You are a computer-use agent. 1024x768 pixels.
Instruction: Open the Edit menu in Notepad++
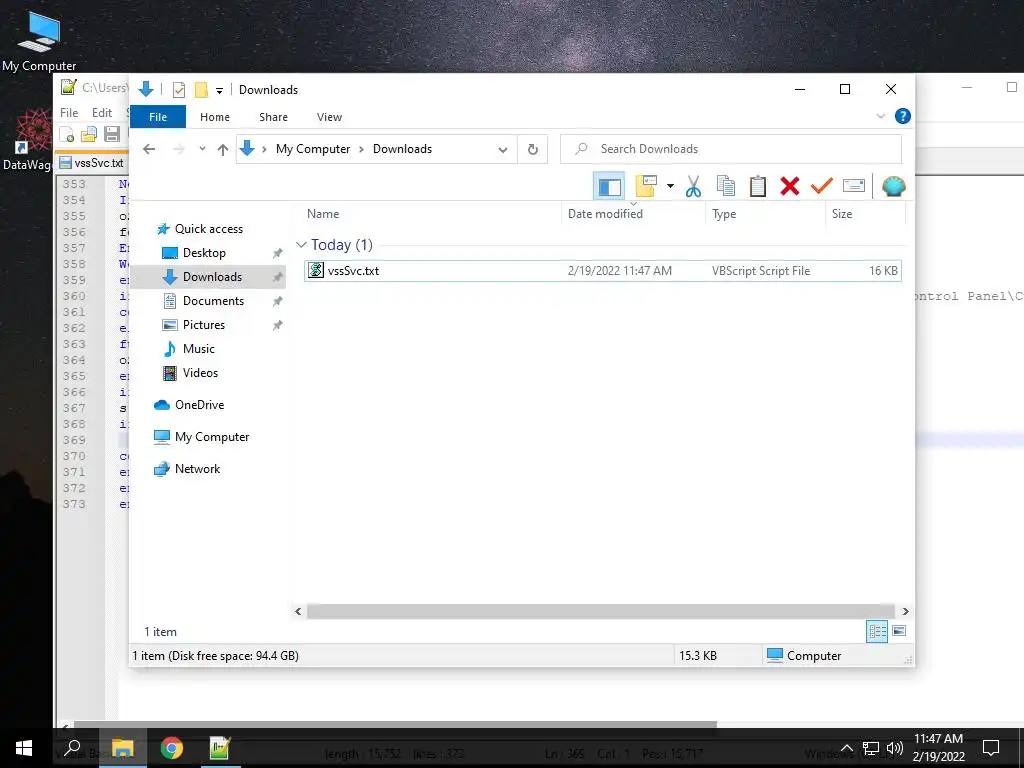coord(101,112)
